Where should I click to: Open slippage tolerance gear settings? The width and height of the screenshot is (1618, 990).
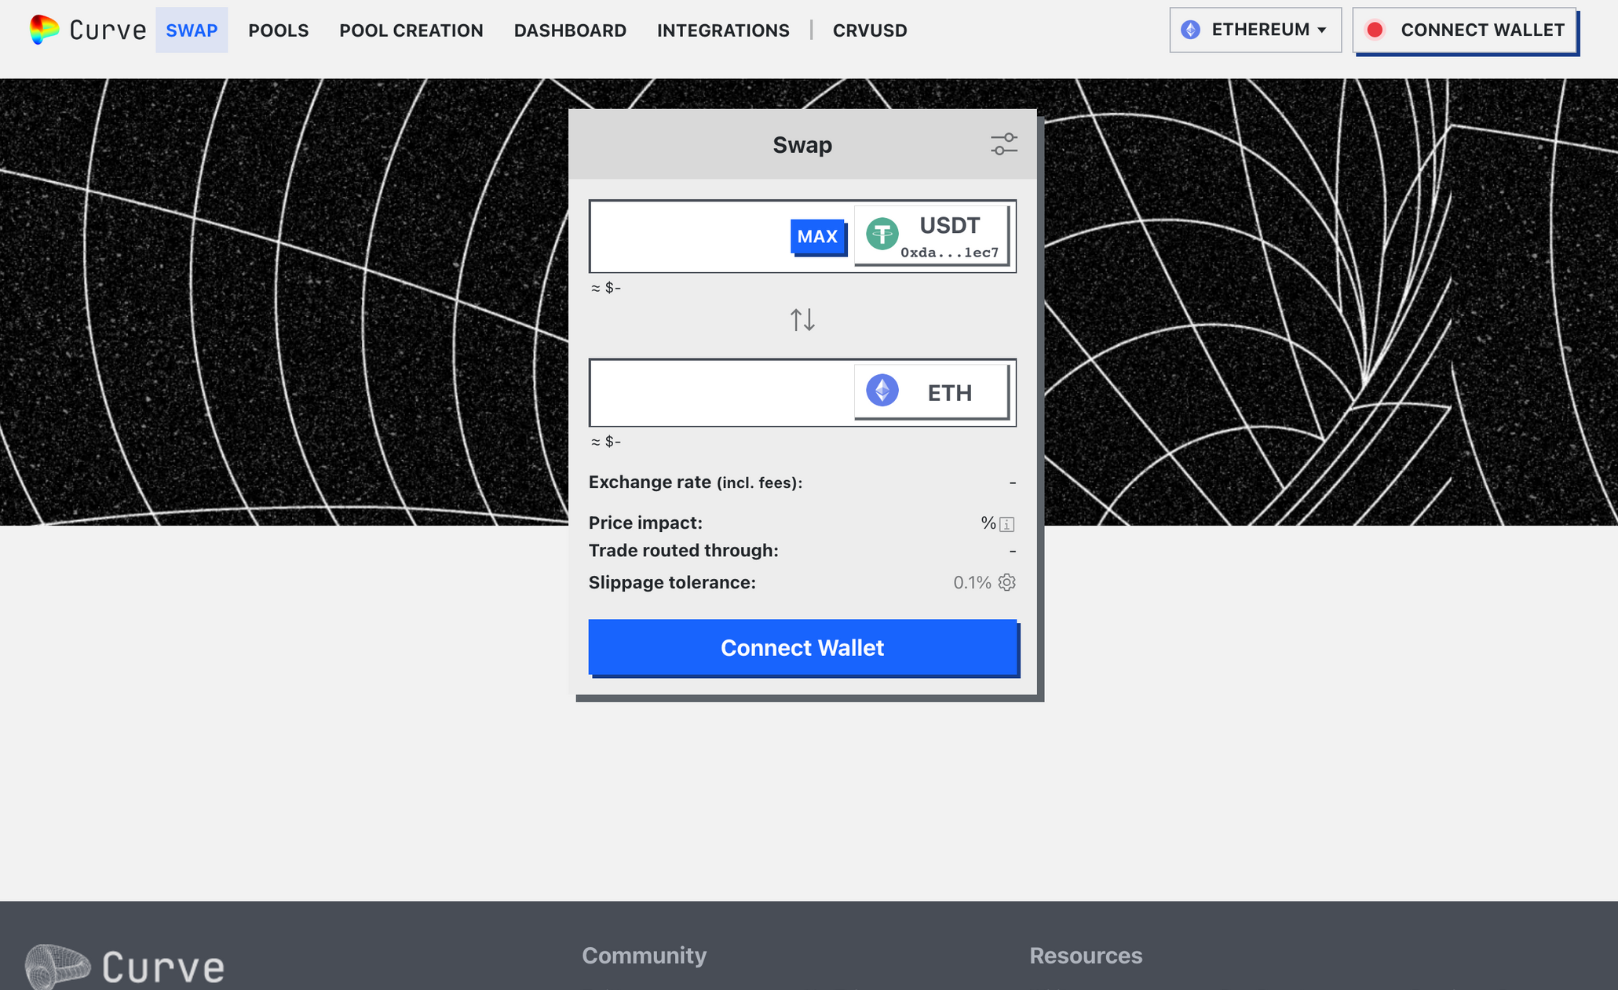[1007, 582]
